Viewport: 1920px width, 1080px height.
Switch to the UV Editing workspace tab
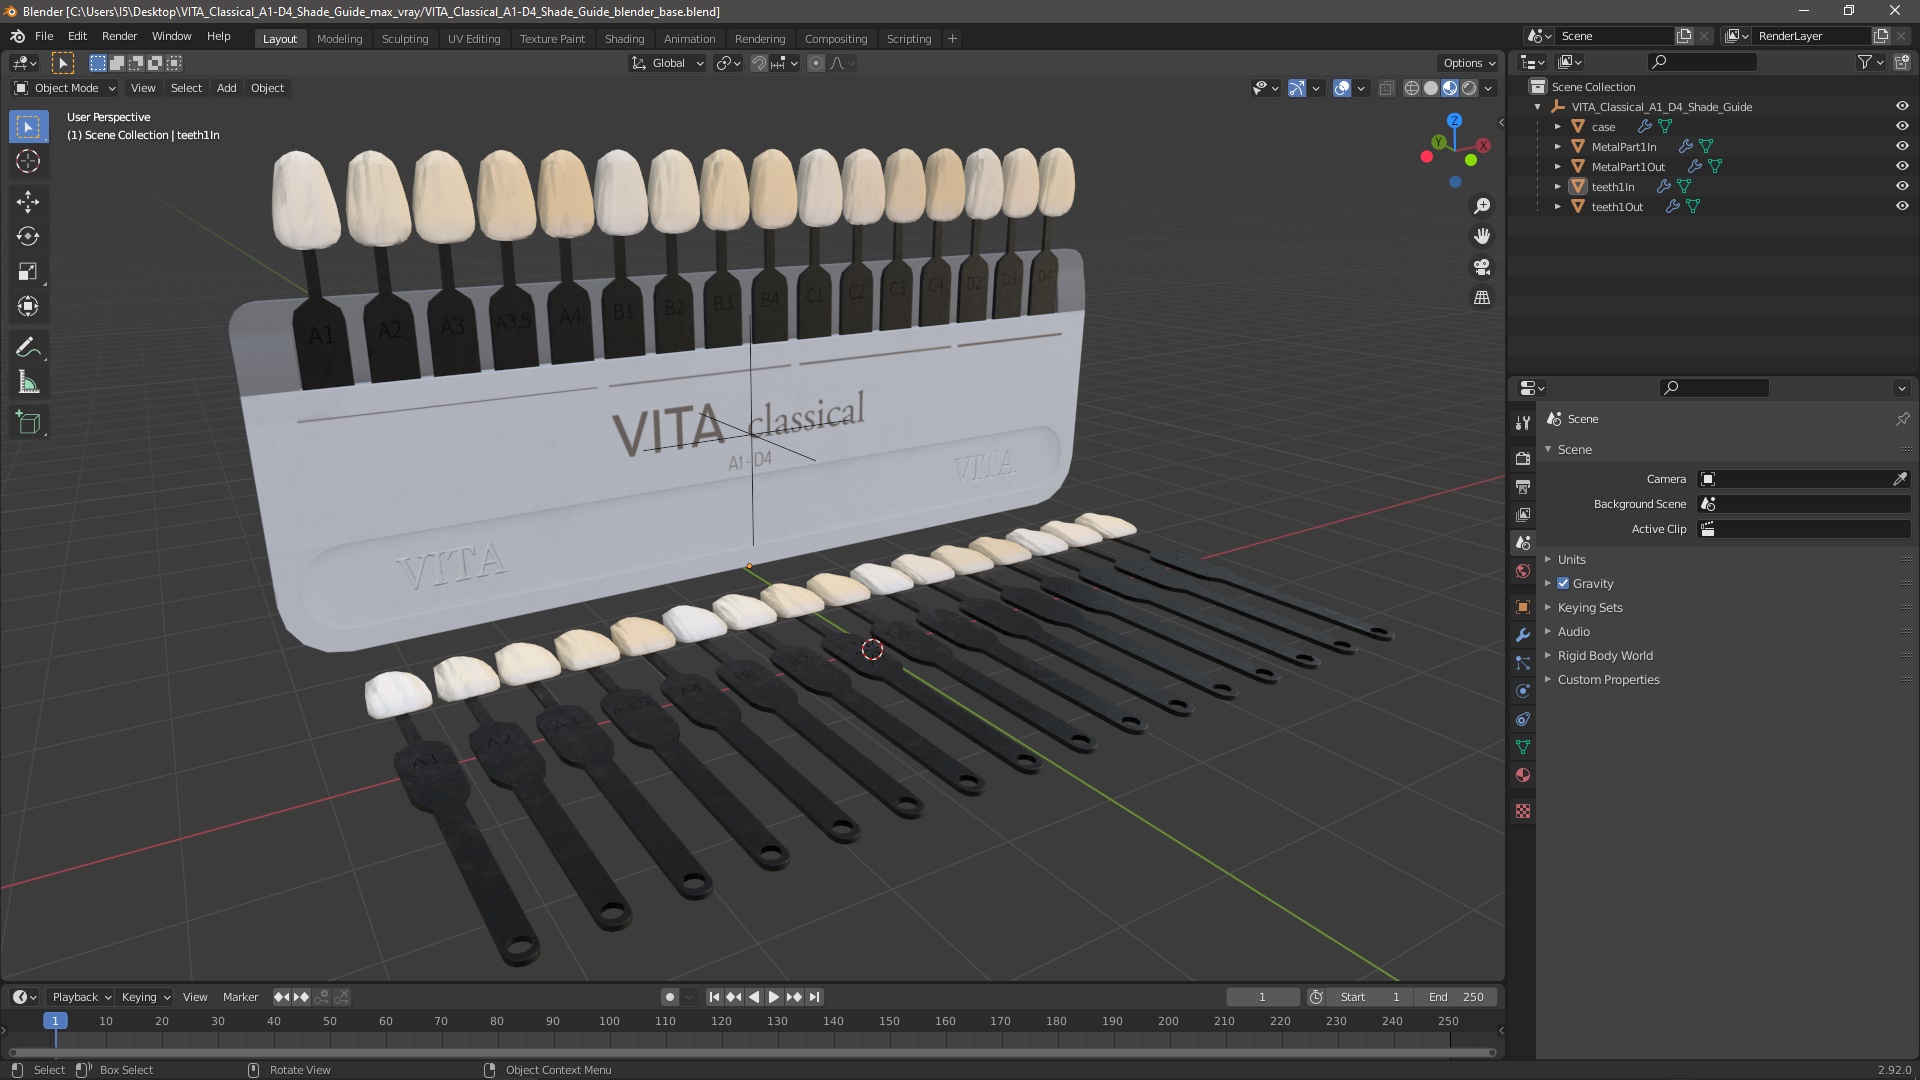coord(473,39)
